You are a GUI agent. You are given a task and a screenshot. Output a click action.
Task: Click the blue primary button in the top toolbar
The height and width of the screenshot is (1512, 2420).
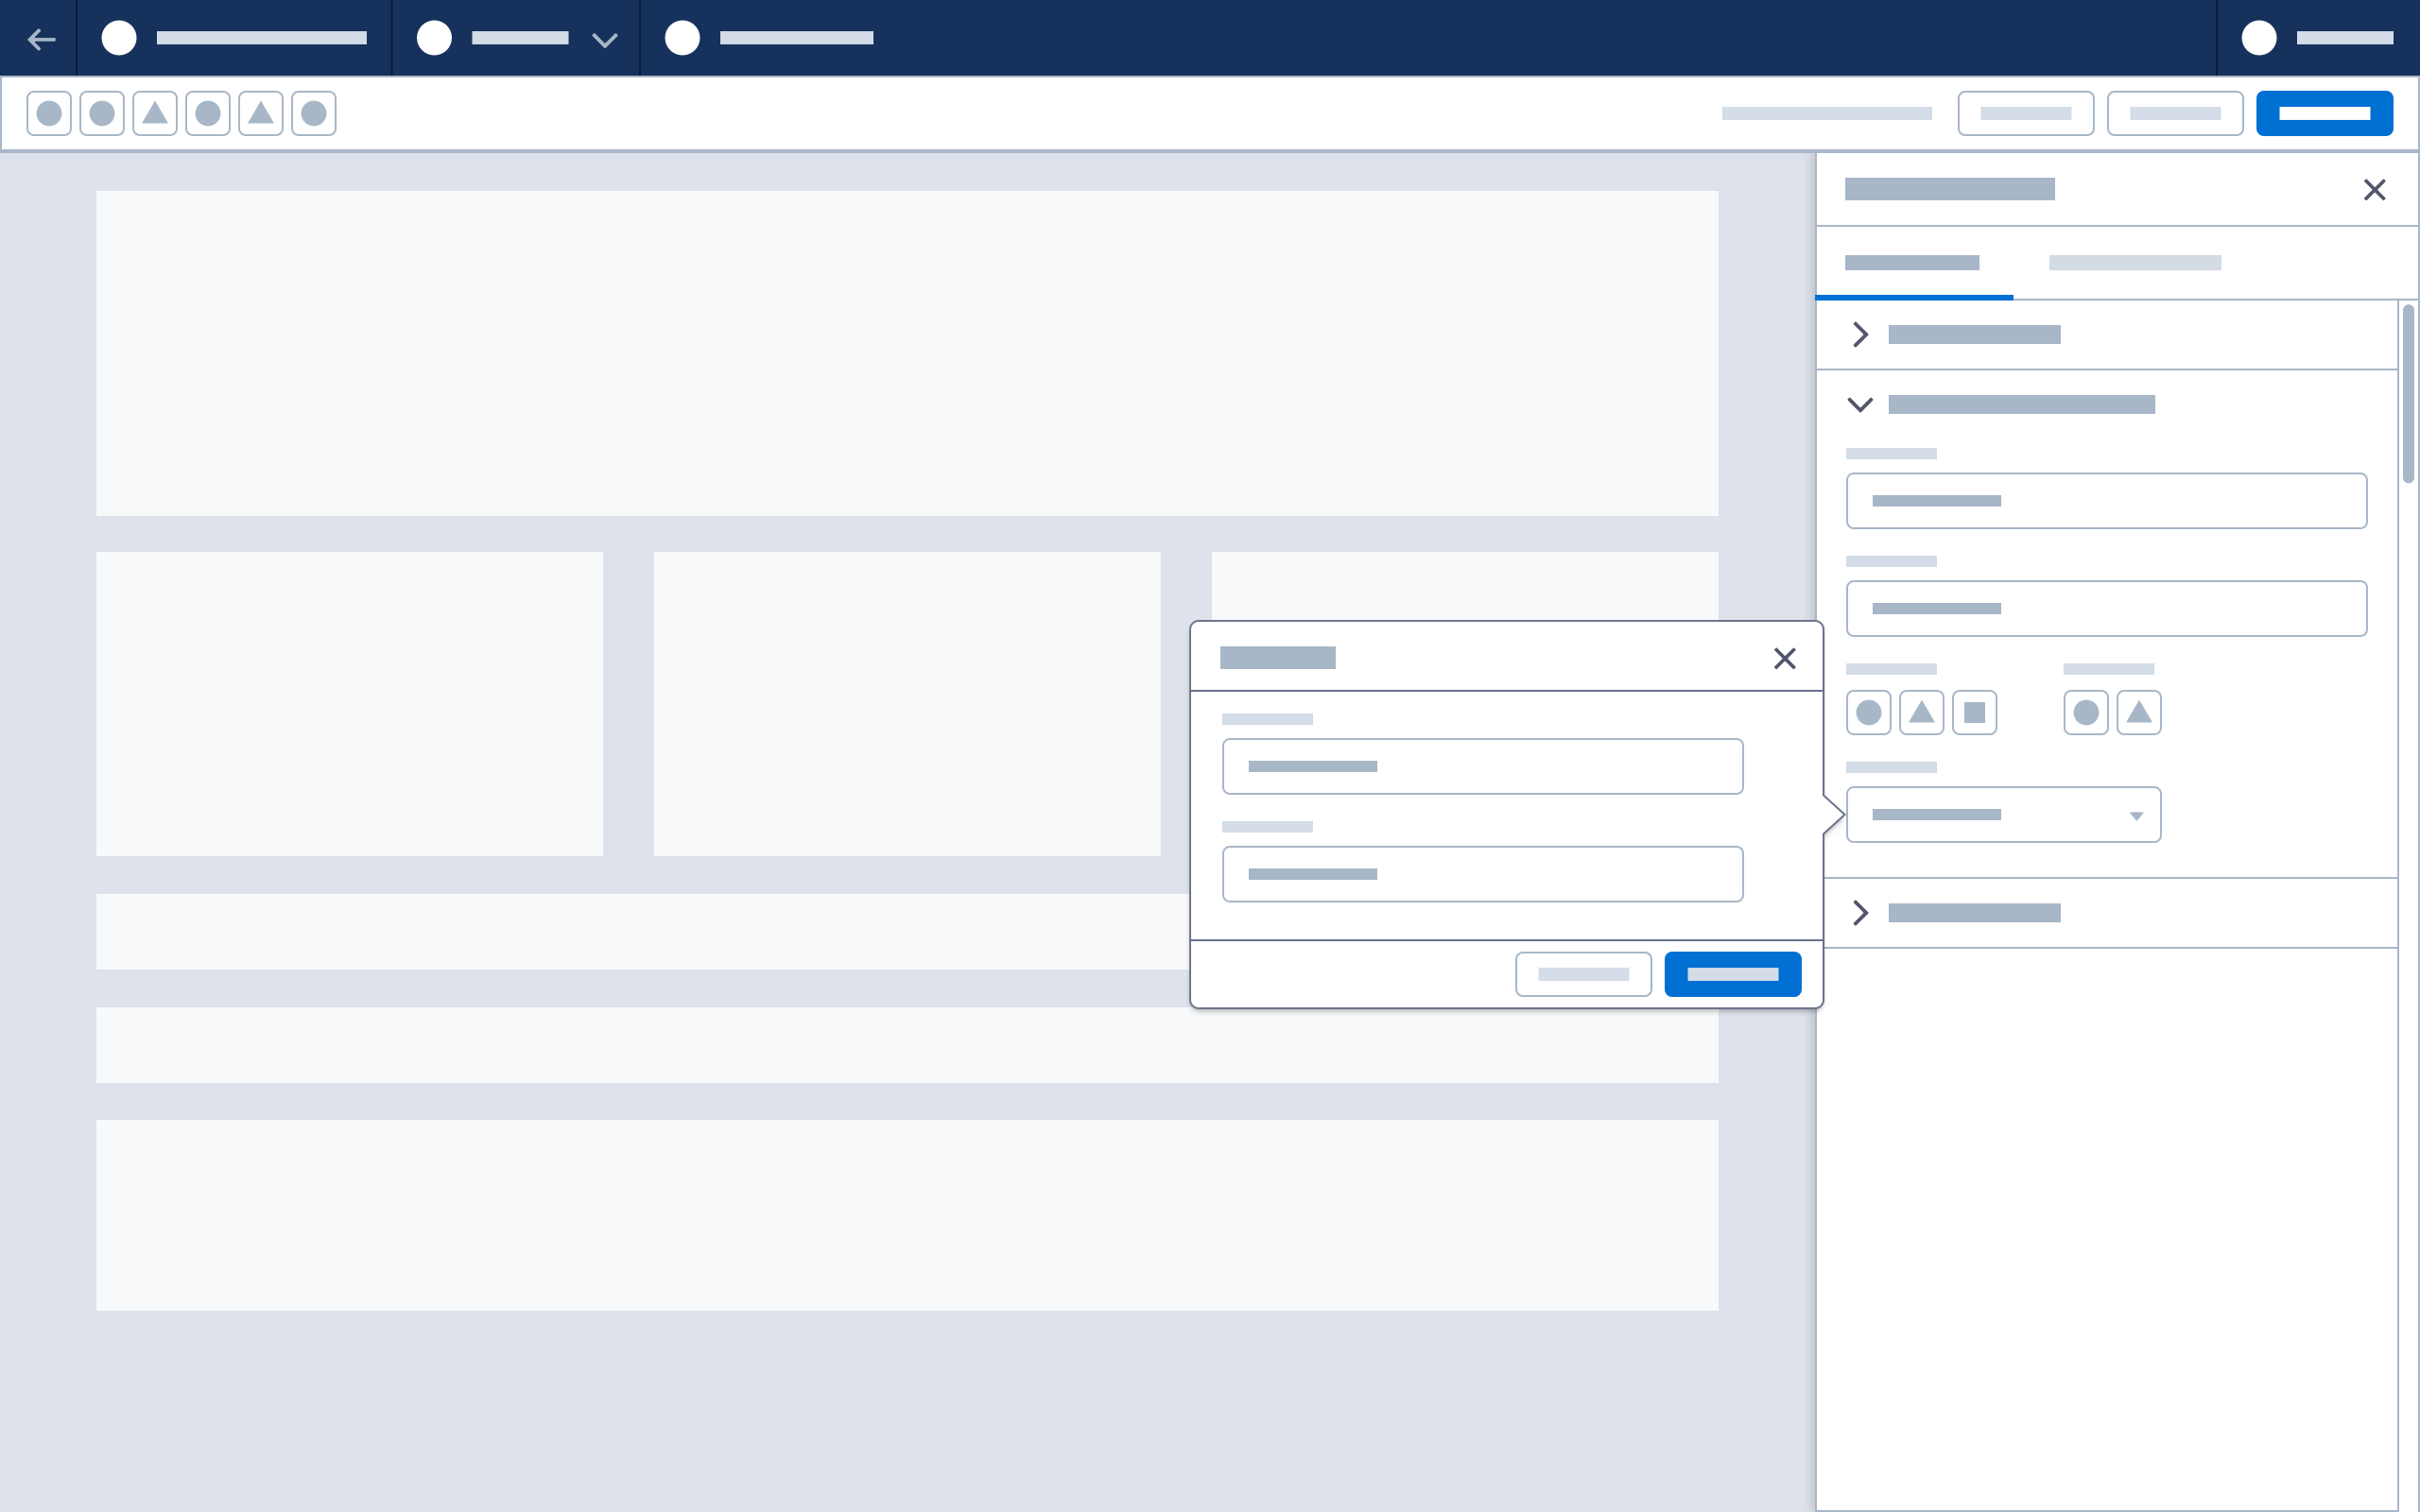(x=2325, y=113)
